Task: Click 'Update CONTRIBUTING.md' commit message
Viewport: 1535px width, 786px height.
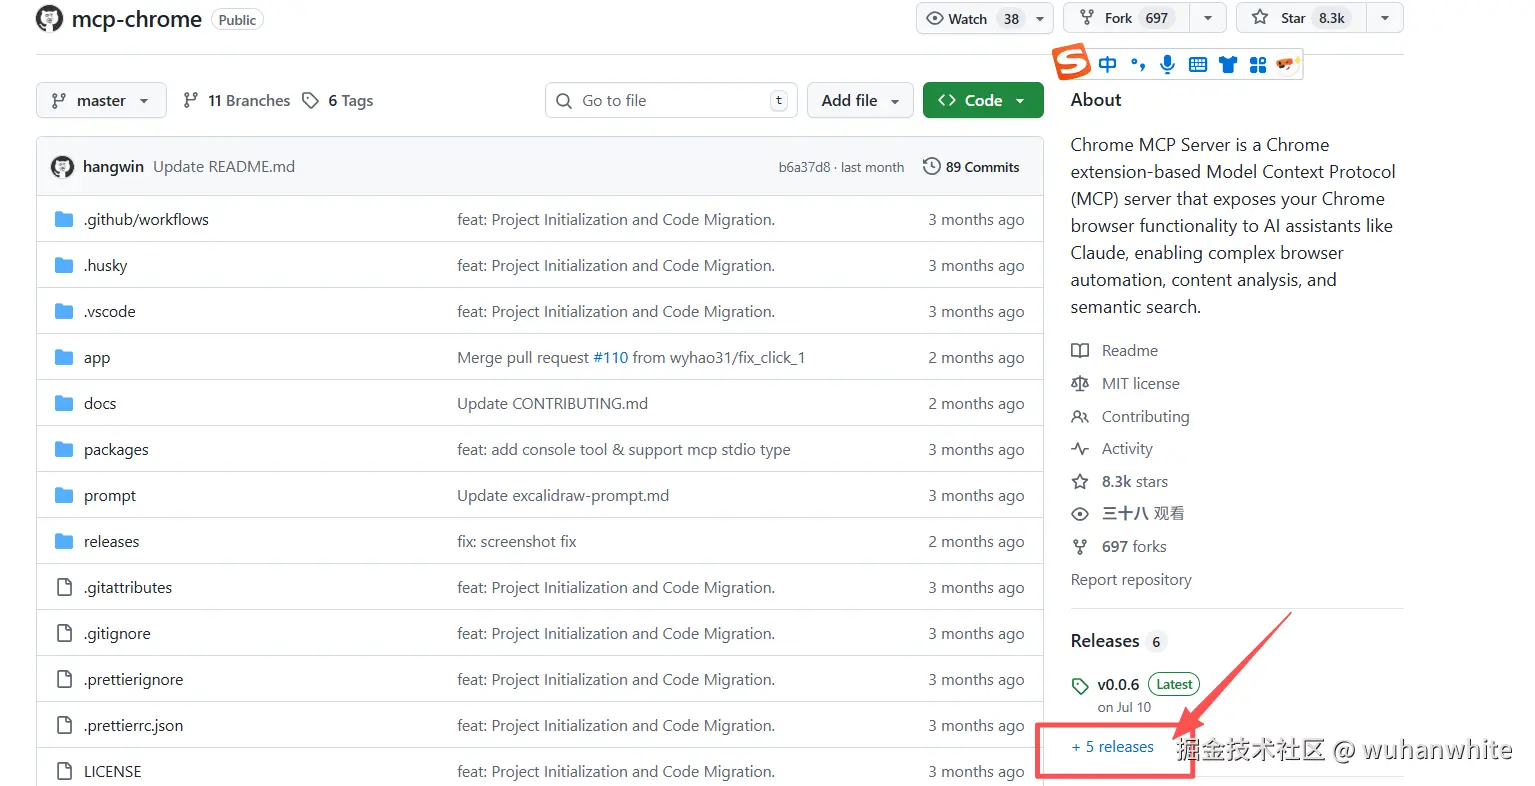Action: pyautogui.click(x=552, y=403)
